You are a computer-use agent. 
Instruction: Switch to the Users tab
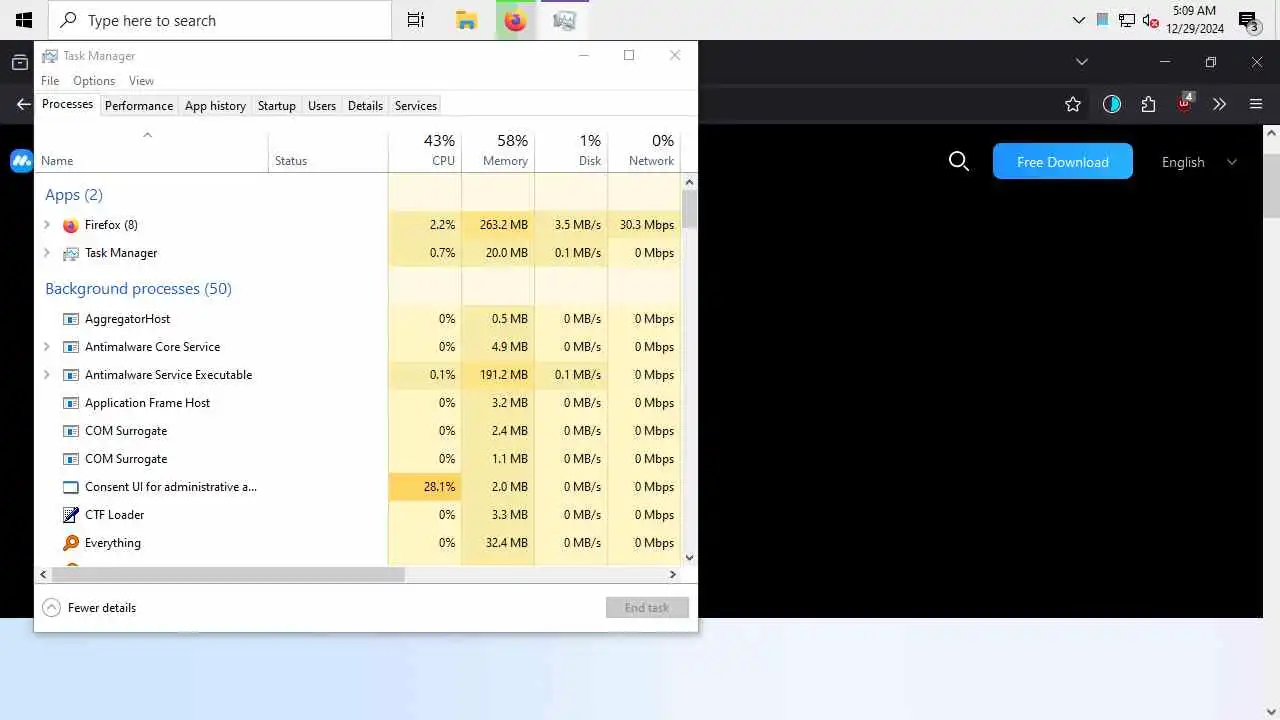322,106
